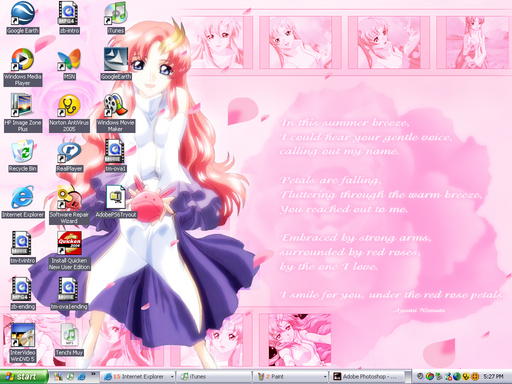This screenshot has width=512, height=384.
Task: Click the 5:27 PM system clock
Action: [493, 377]
